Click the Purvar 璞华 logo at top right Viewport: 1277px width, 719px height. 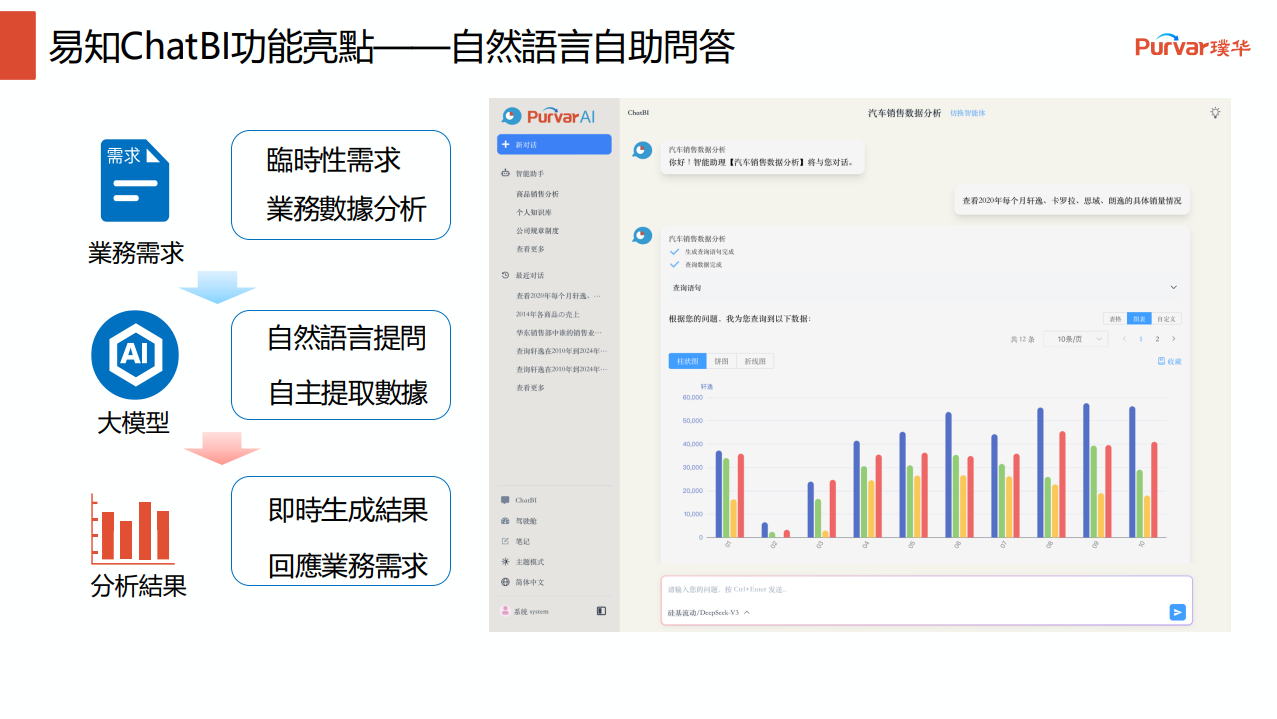pyautogui.click(x=1192, y=46)
